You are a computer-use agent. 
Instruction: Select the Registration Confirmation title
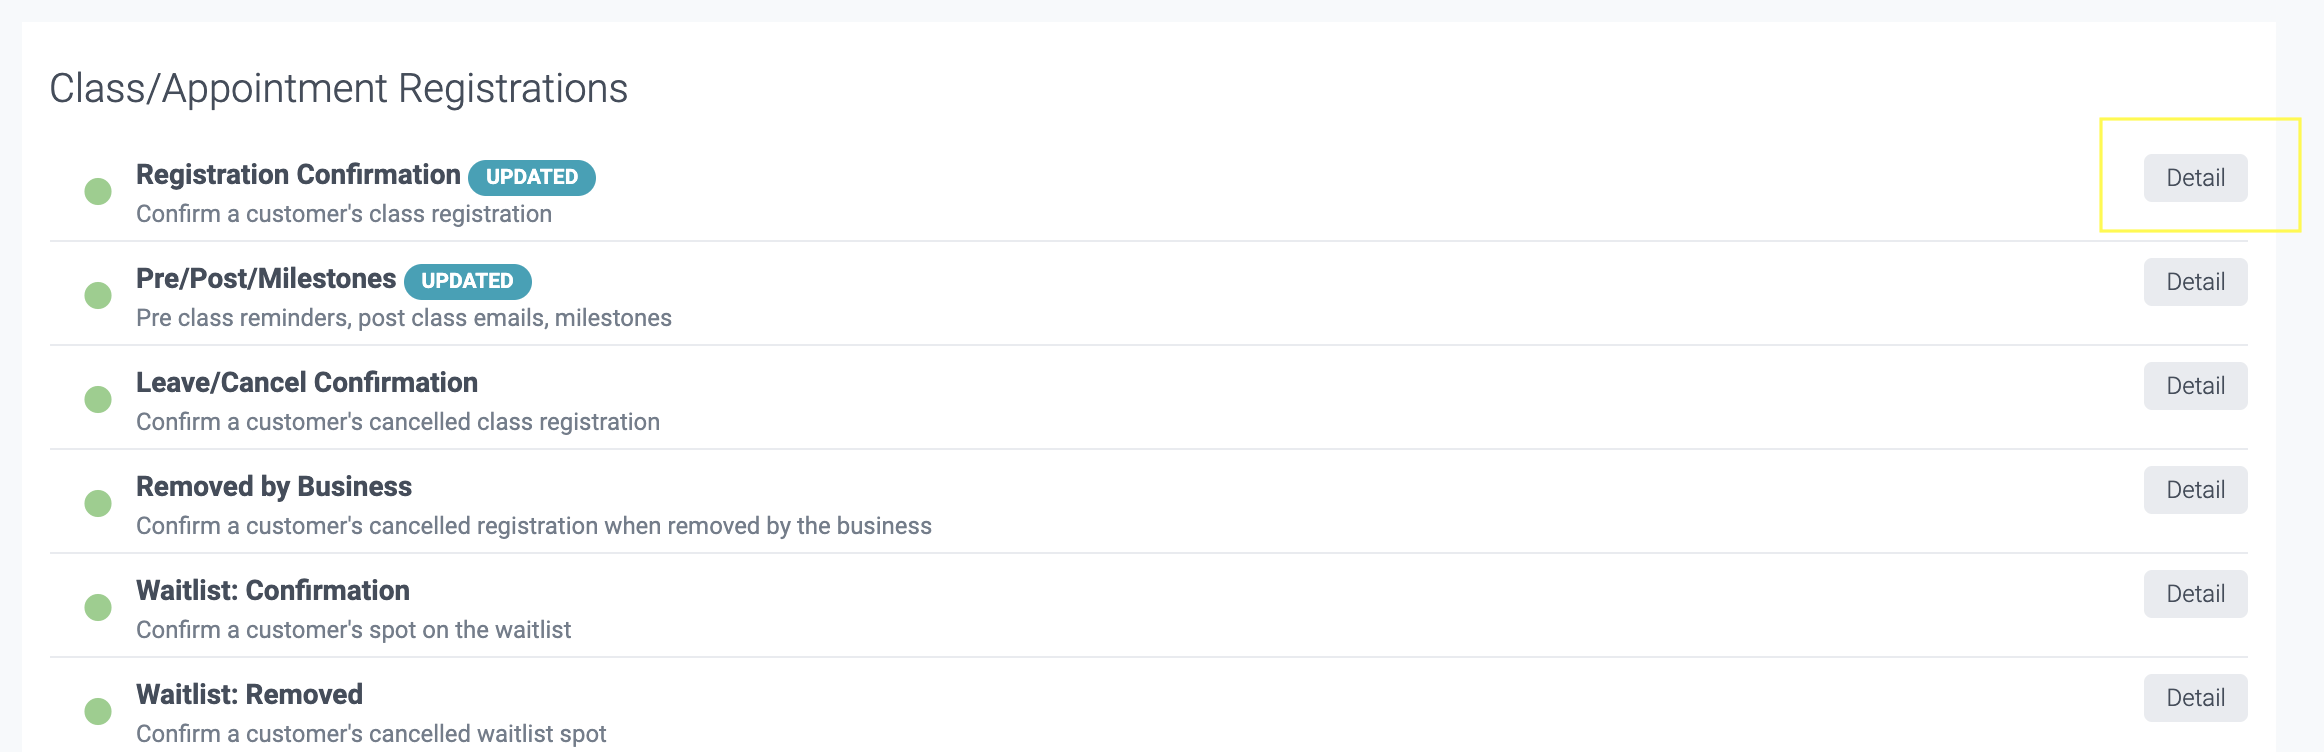(x=298, y=175)
